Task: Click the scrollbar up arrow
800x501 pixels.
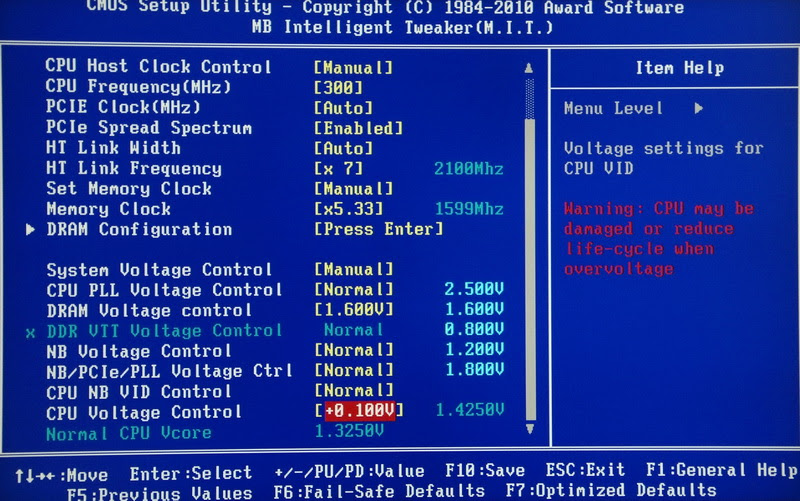Action: click(529, 68)
